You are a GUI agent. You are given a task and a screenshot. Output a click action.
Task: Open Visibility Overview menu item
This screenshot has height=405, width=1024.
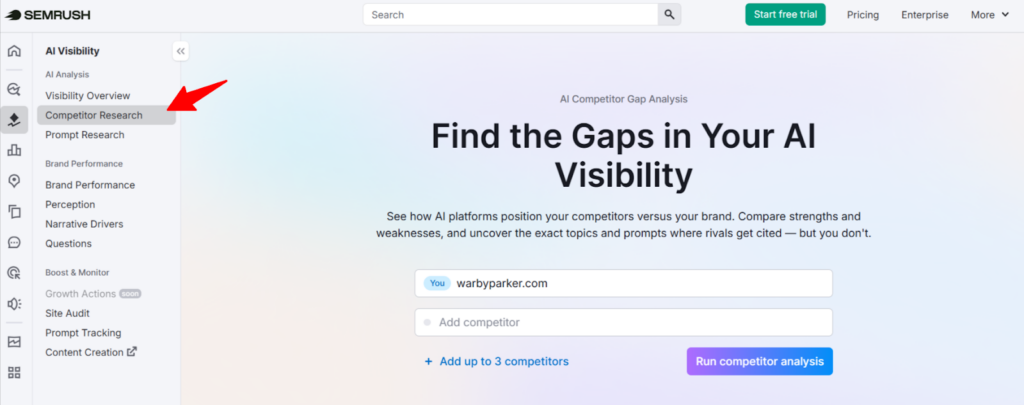tap(88, 95)
